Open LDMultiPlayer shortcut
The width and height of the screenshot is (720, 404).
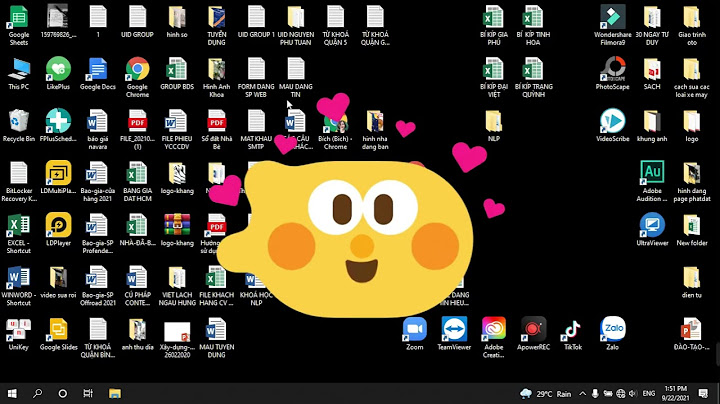click(58, 178)
